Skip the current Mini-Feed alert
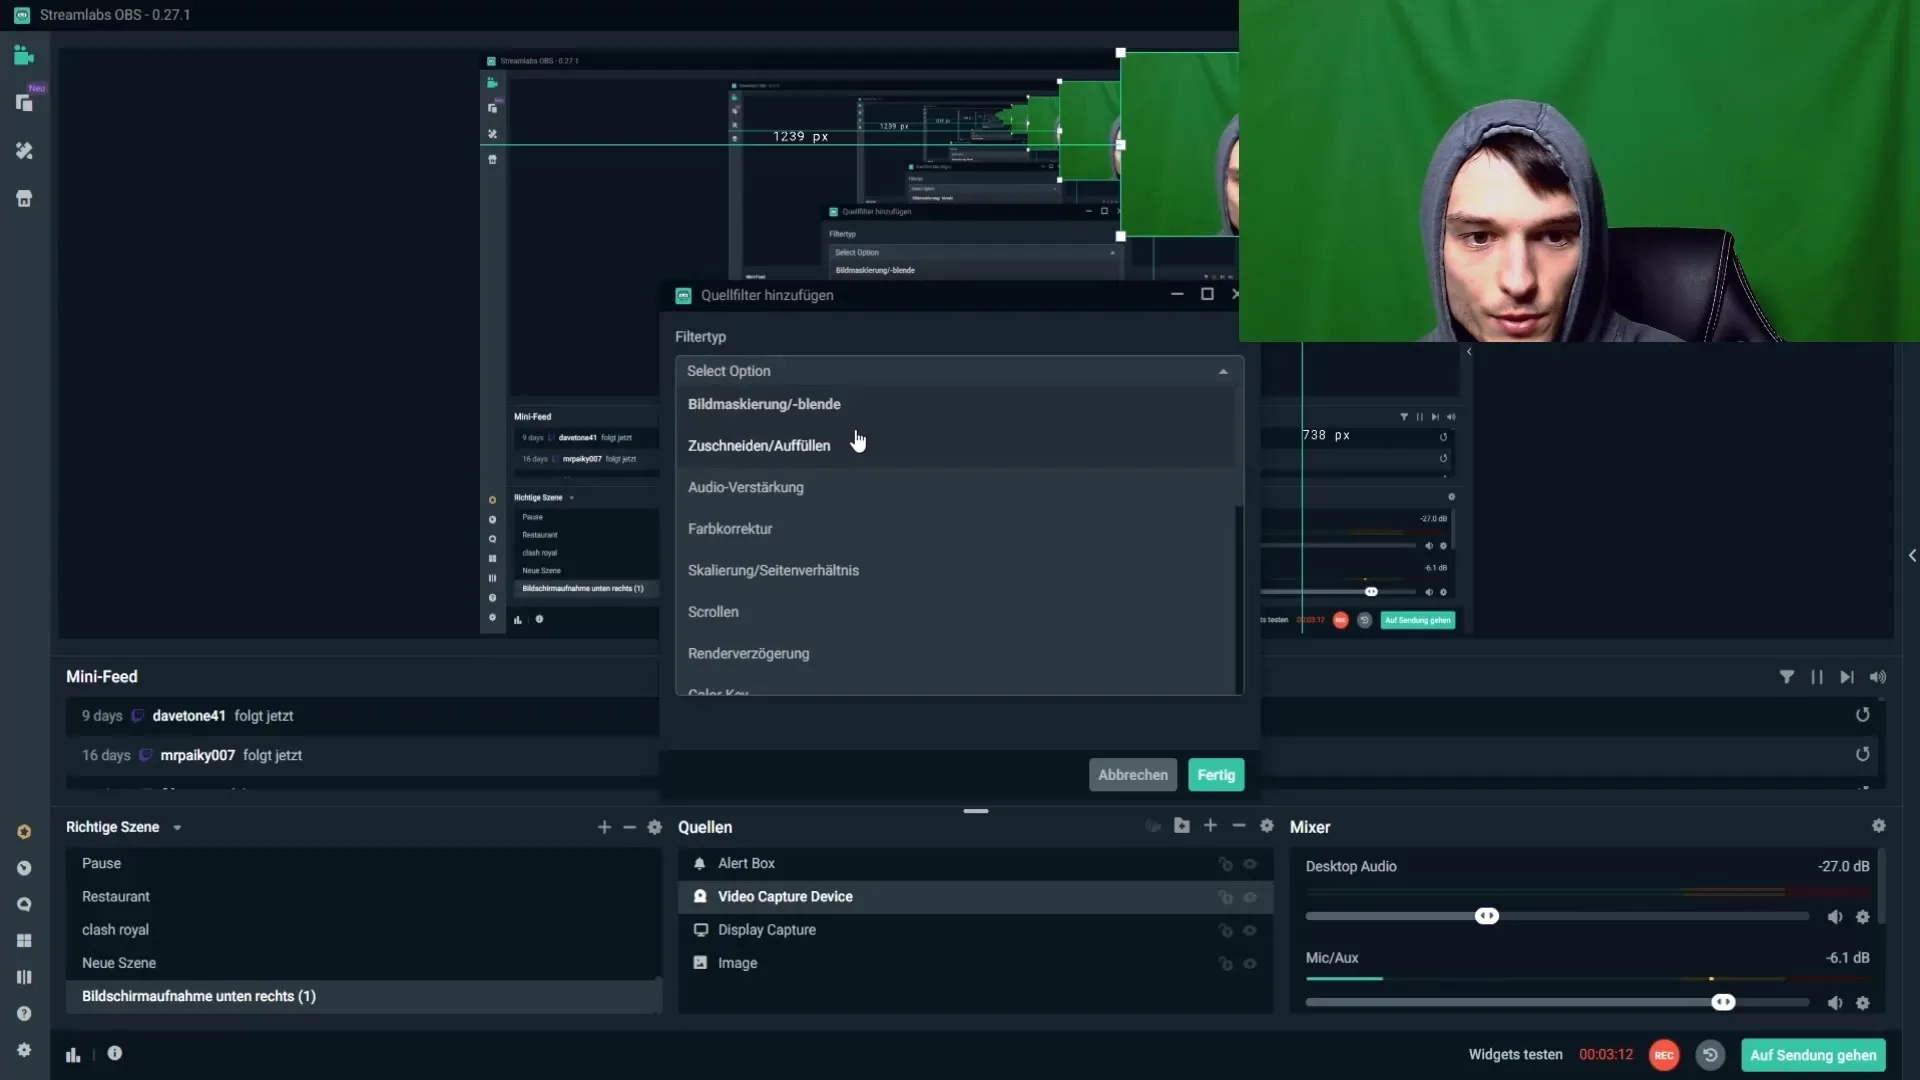This screenshot has width=1920, height=1080. click(1847, 677)
